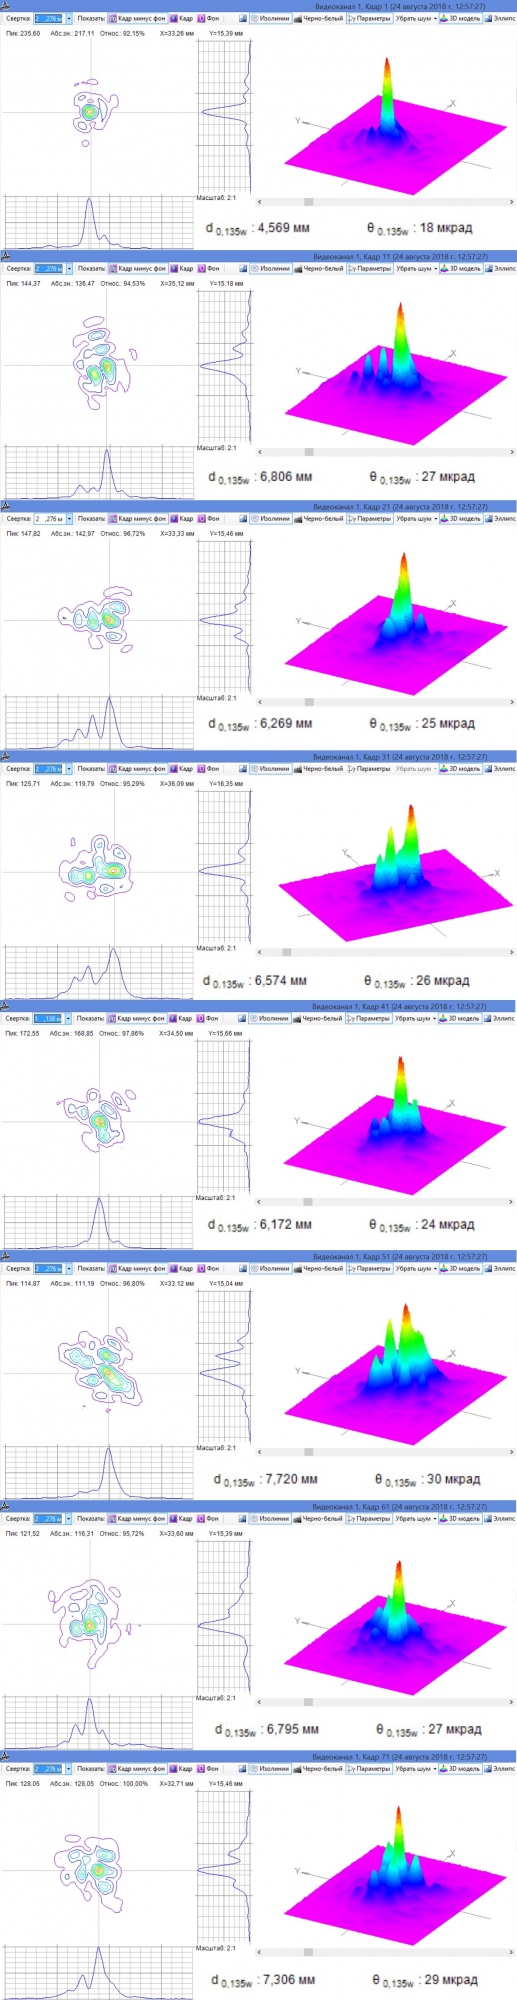Select Кадр минус фон in the Кадр 71 panel

(137, 1768)
